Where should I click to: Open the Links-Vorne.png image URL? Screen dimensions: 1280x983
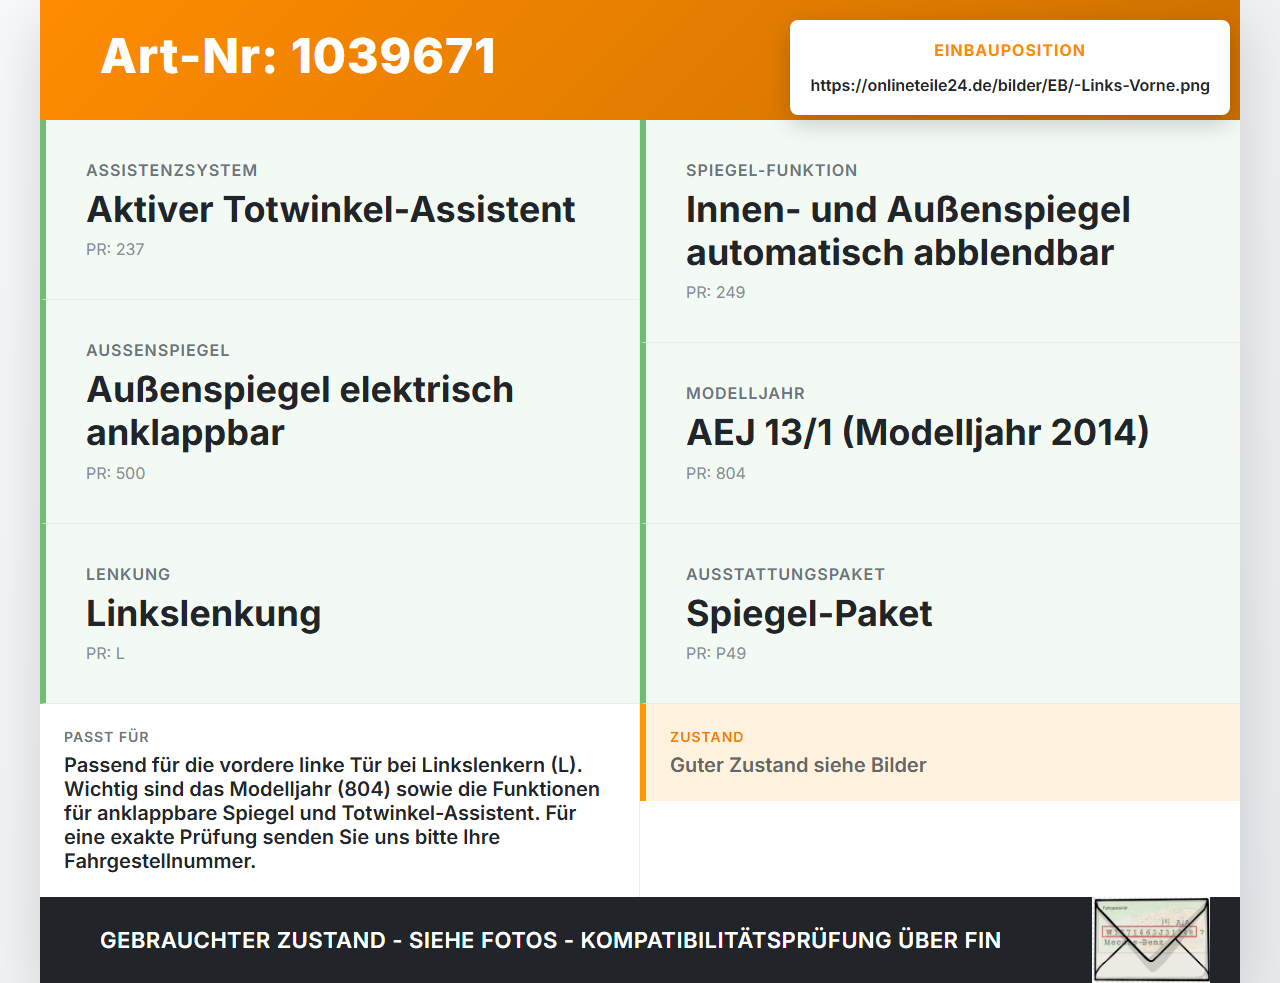[x=1010, y=86]
